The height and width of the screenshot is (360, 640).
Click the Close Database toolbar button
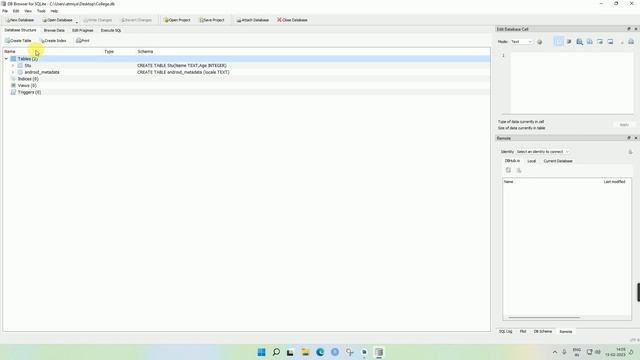pyautogui.click(x=292, y=20)
